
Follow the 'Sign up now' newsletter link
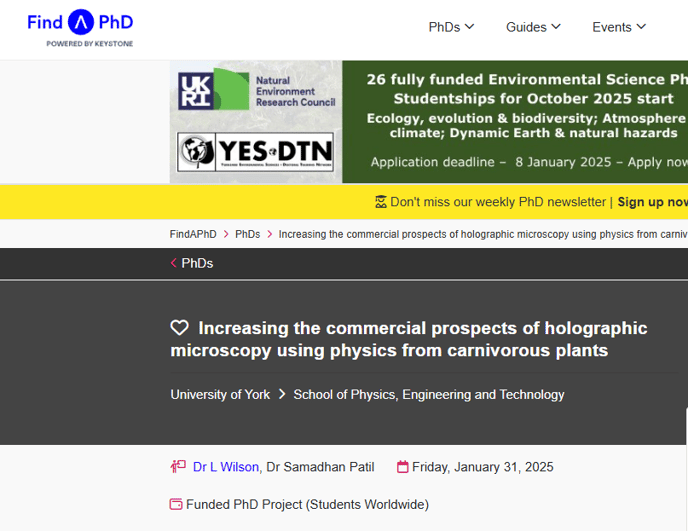pos(652,202)
